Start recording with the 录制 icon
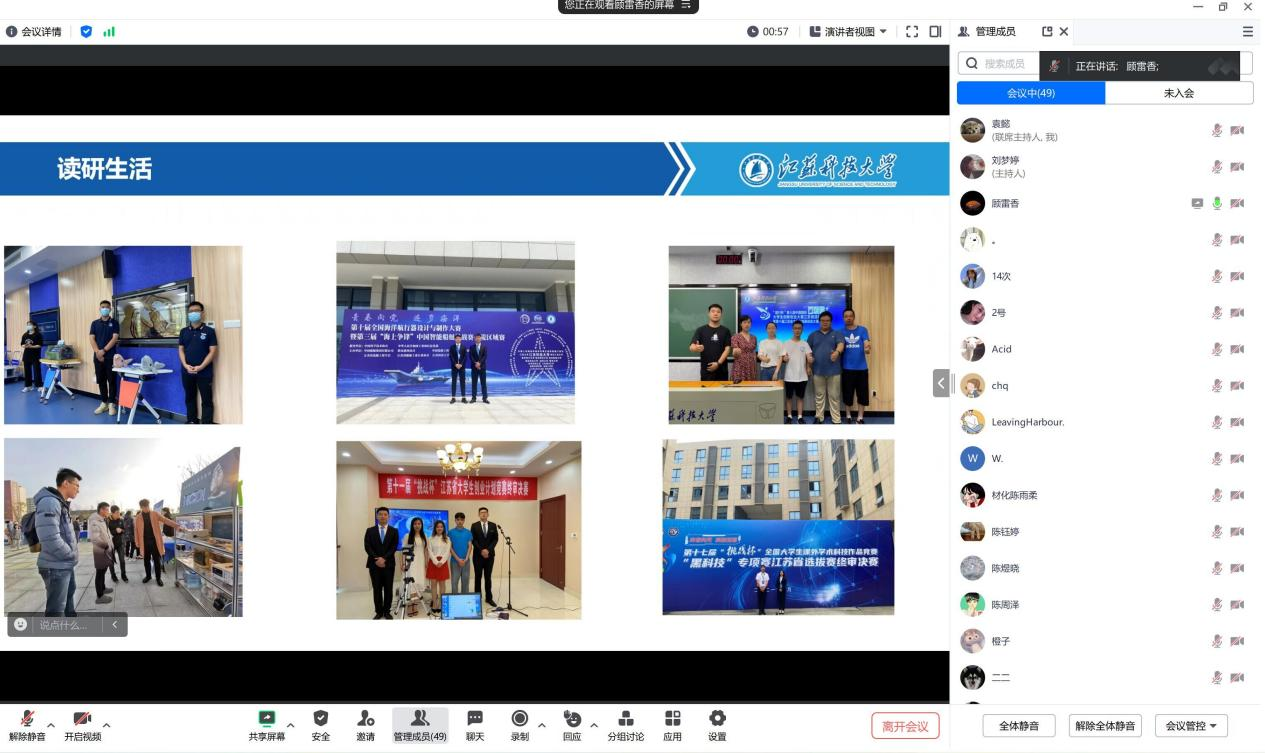 coord(519,725)
